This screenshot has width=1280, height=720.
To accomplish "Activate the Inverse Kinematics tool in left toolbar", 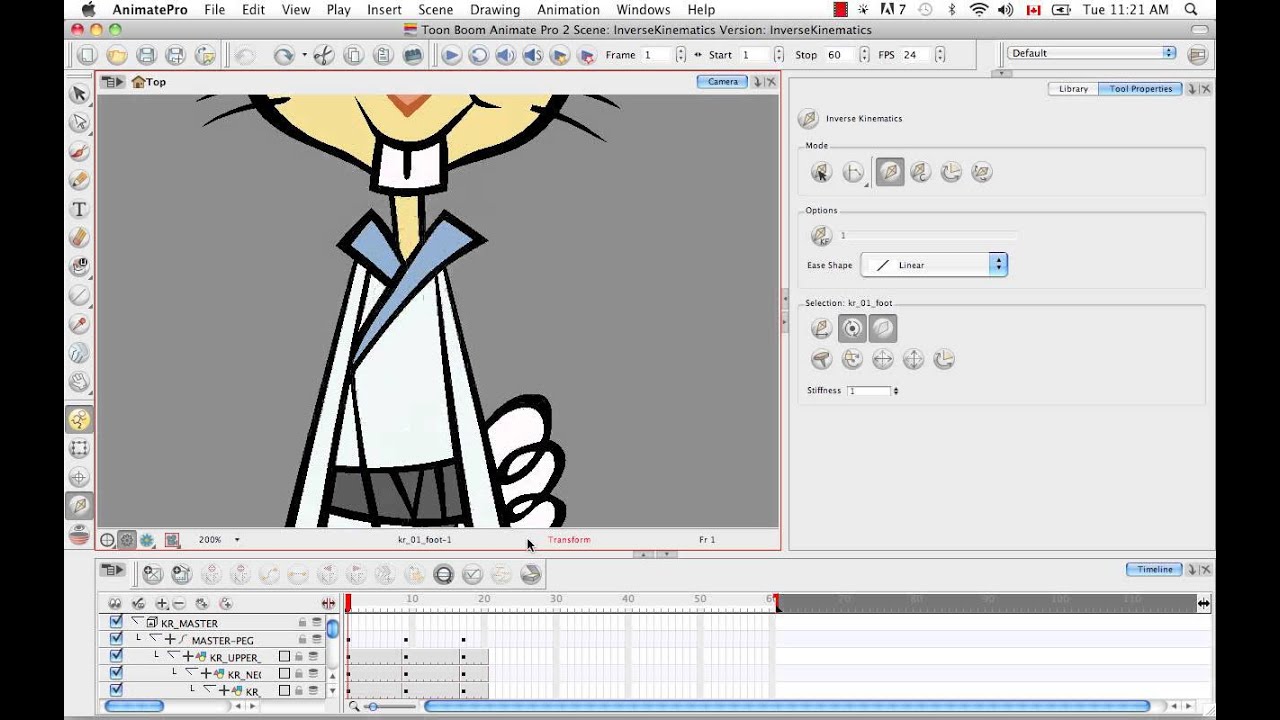I will pos(79,506).
